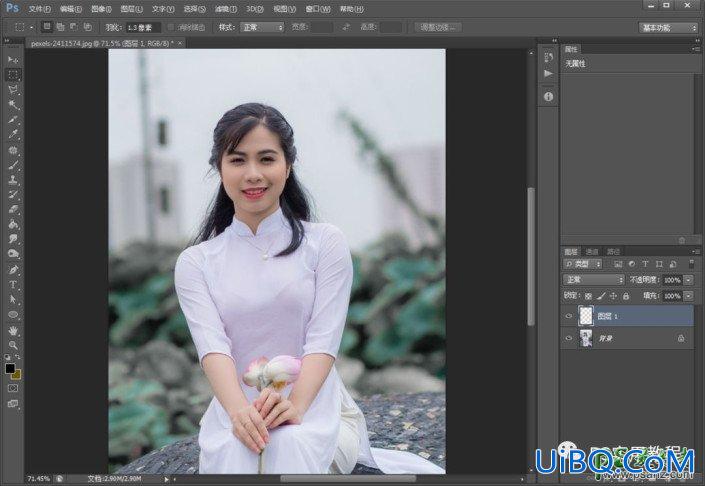Open status bar document info arrow
Screen dimensions: 705x486
click(166, 479)
